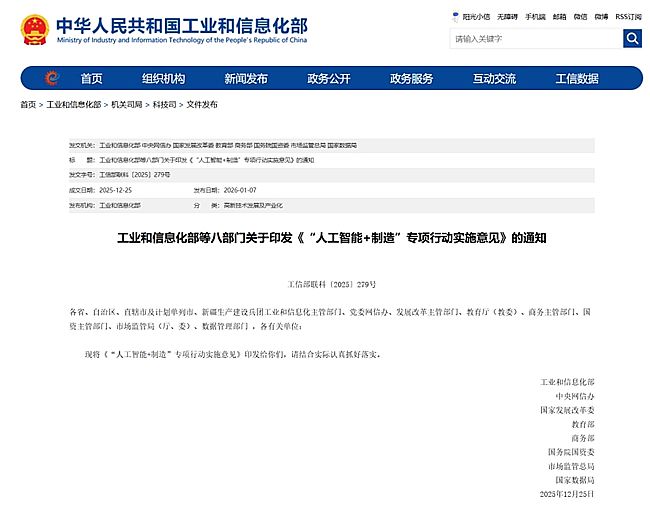Click the magnifier search icon
The height and width of the screenshot is (507, 650).
pyautogui.click(x=632, y=39)
